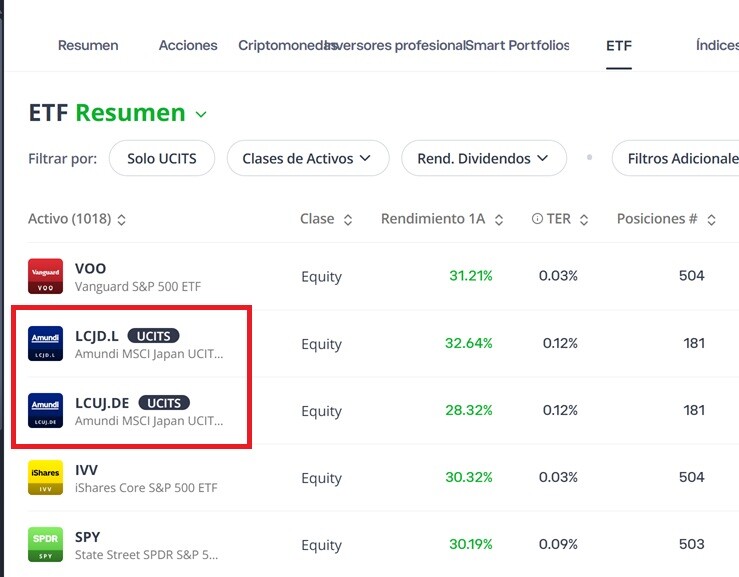Open the Inversores profesionales tab
Screen dimensions: 739x577
coord(396,45)
